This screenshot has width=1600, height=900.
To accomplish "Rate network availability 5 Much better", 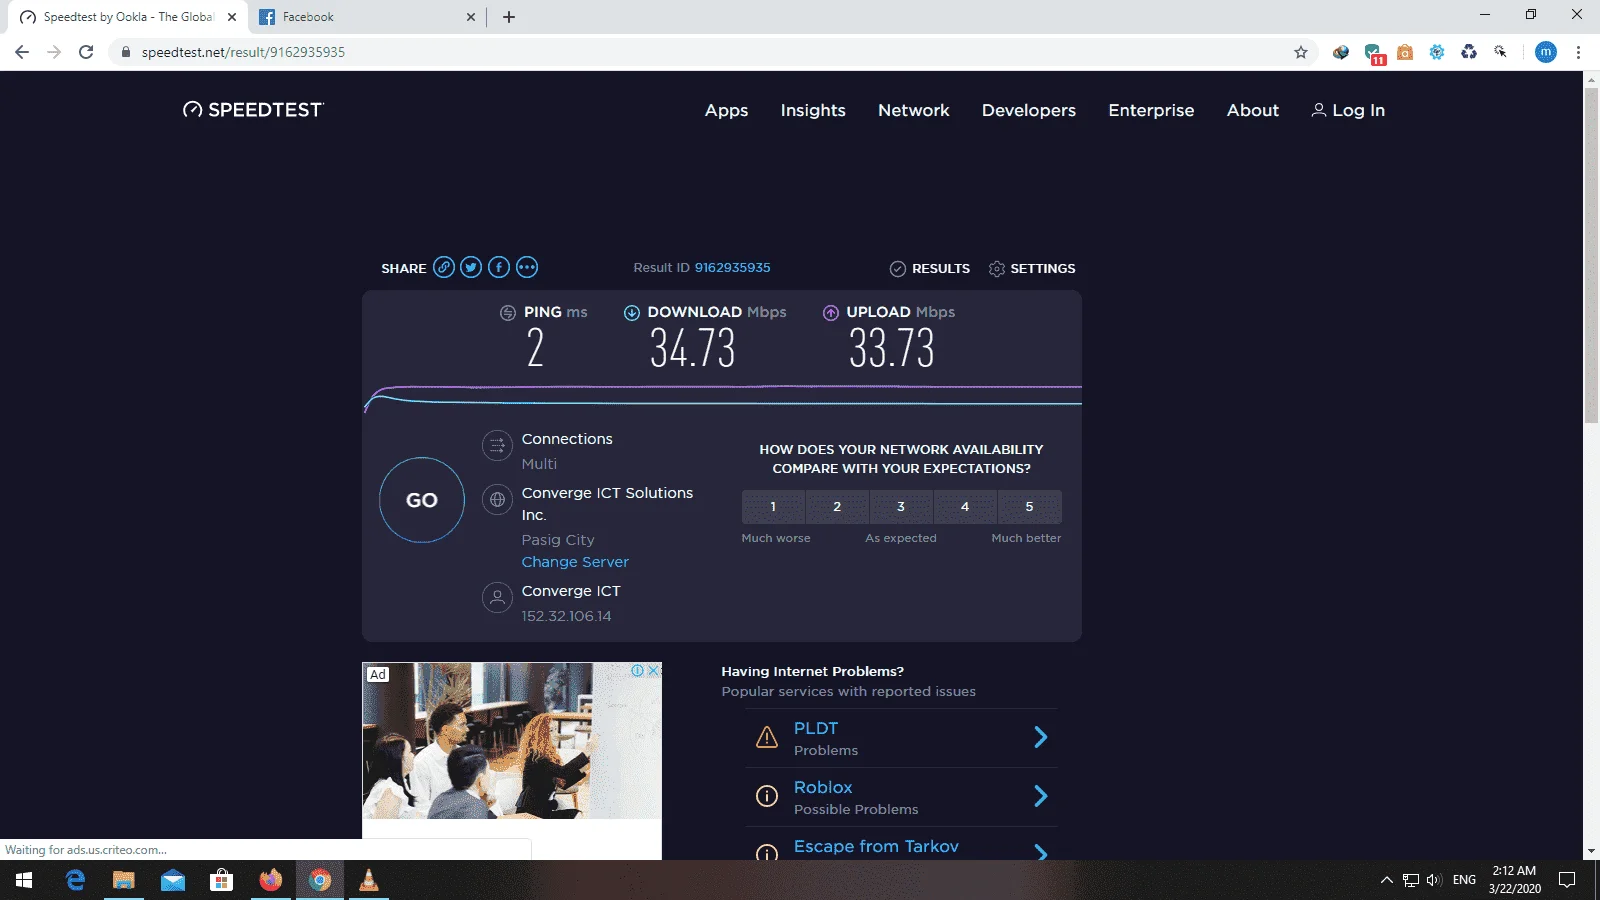I will 1029,507.
